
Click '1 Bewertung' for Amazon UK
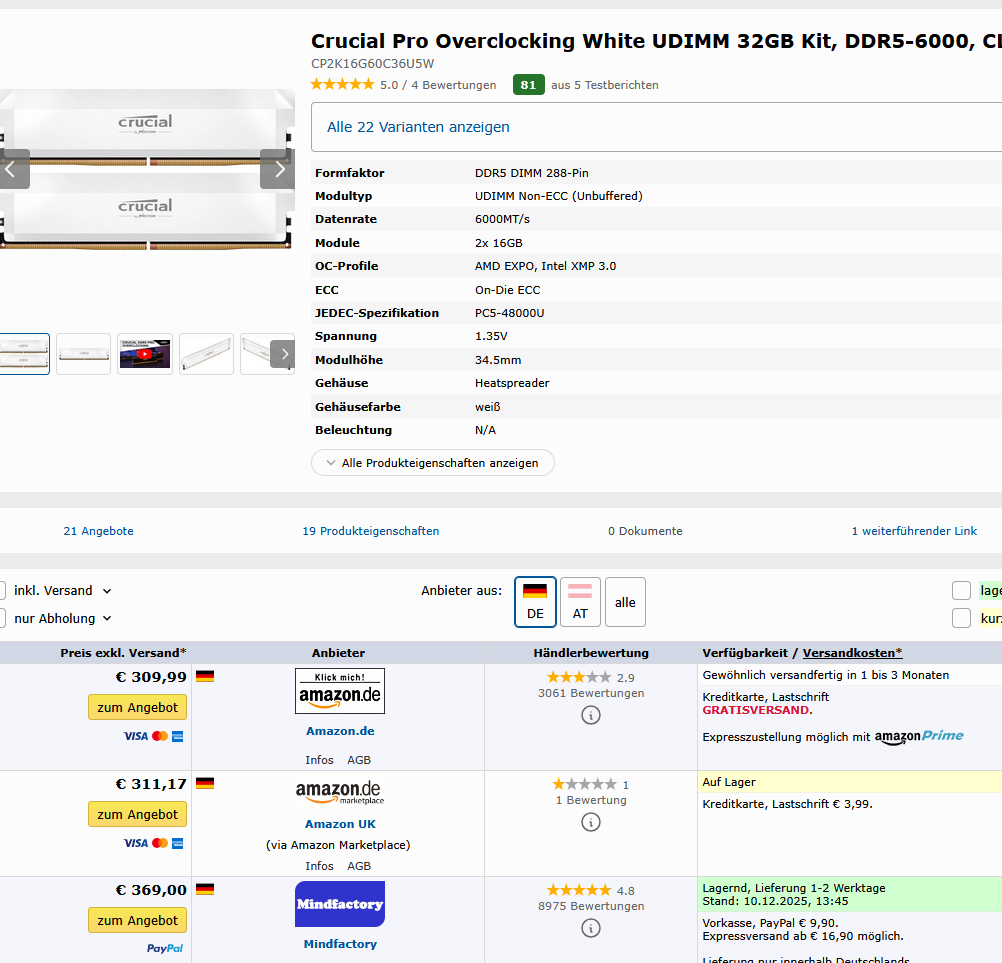pos(591,800)
